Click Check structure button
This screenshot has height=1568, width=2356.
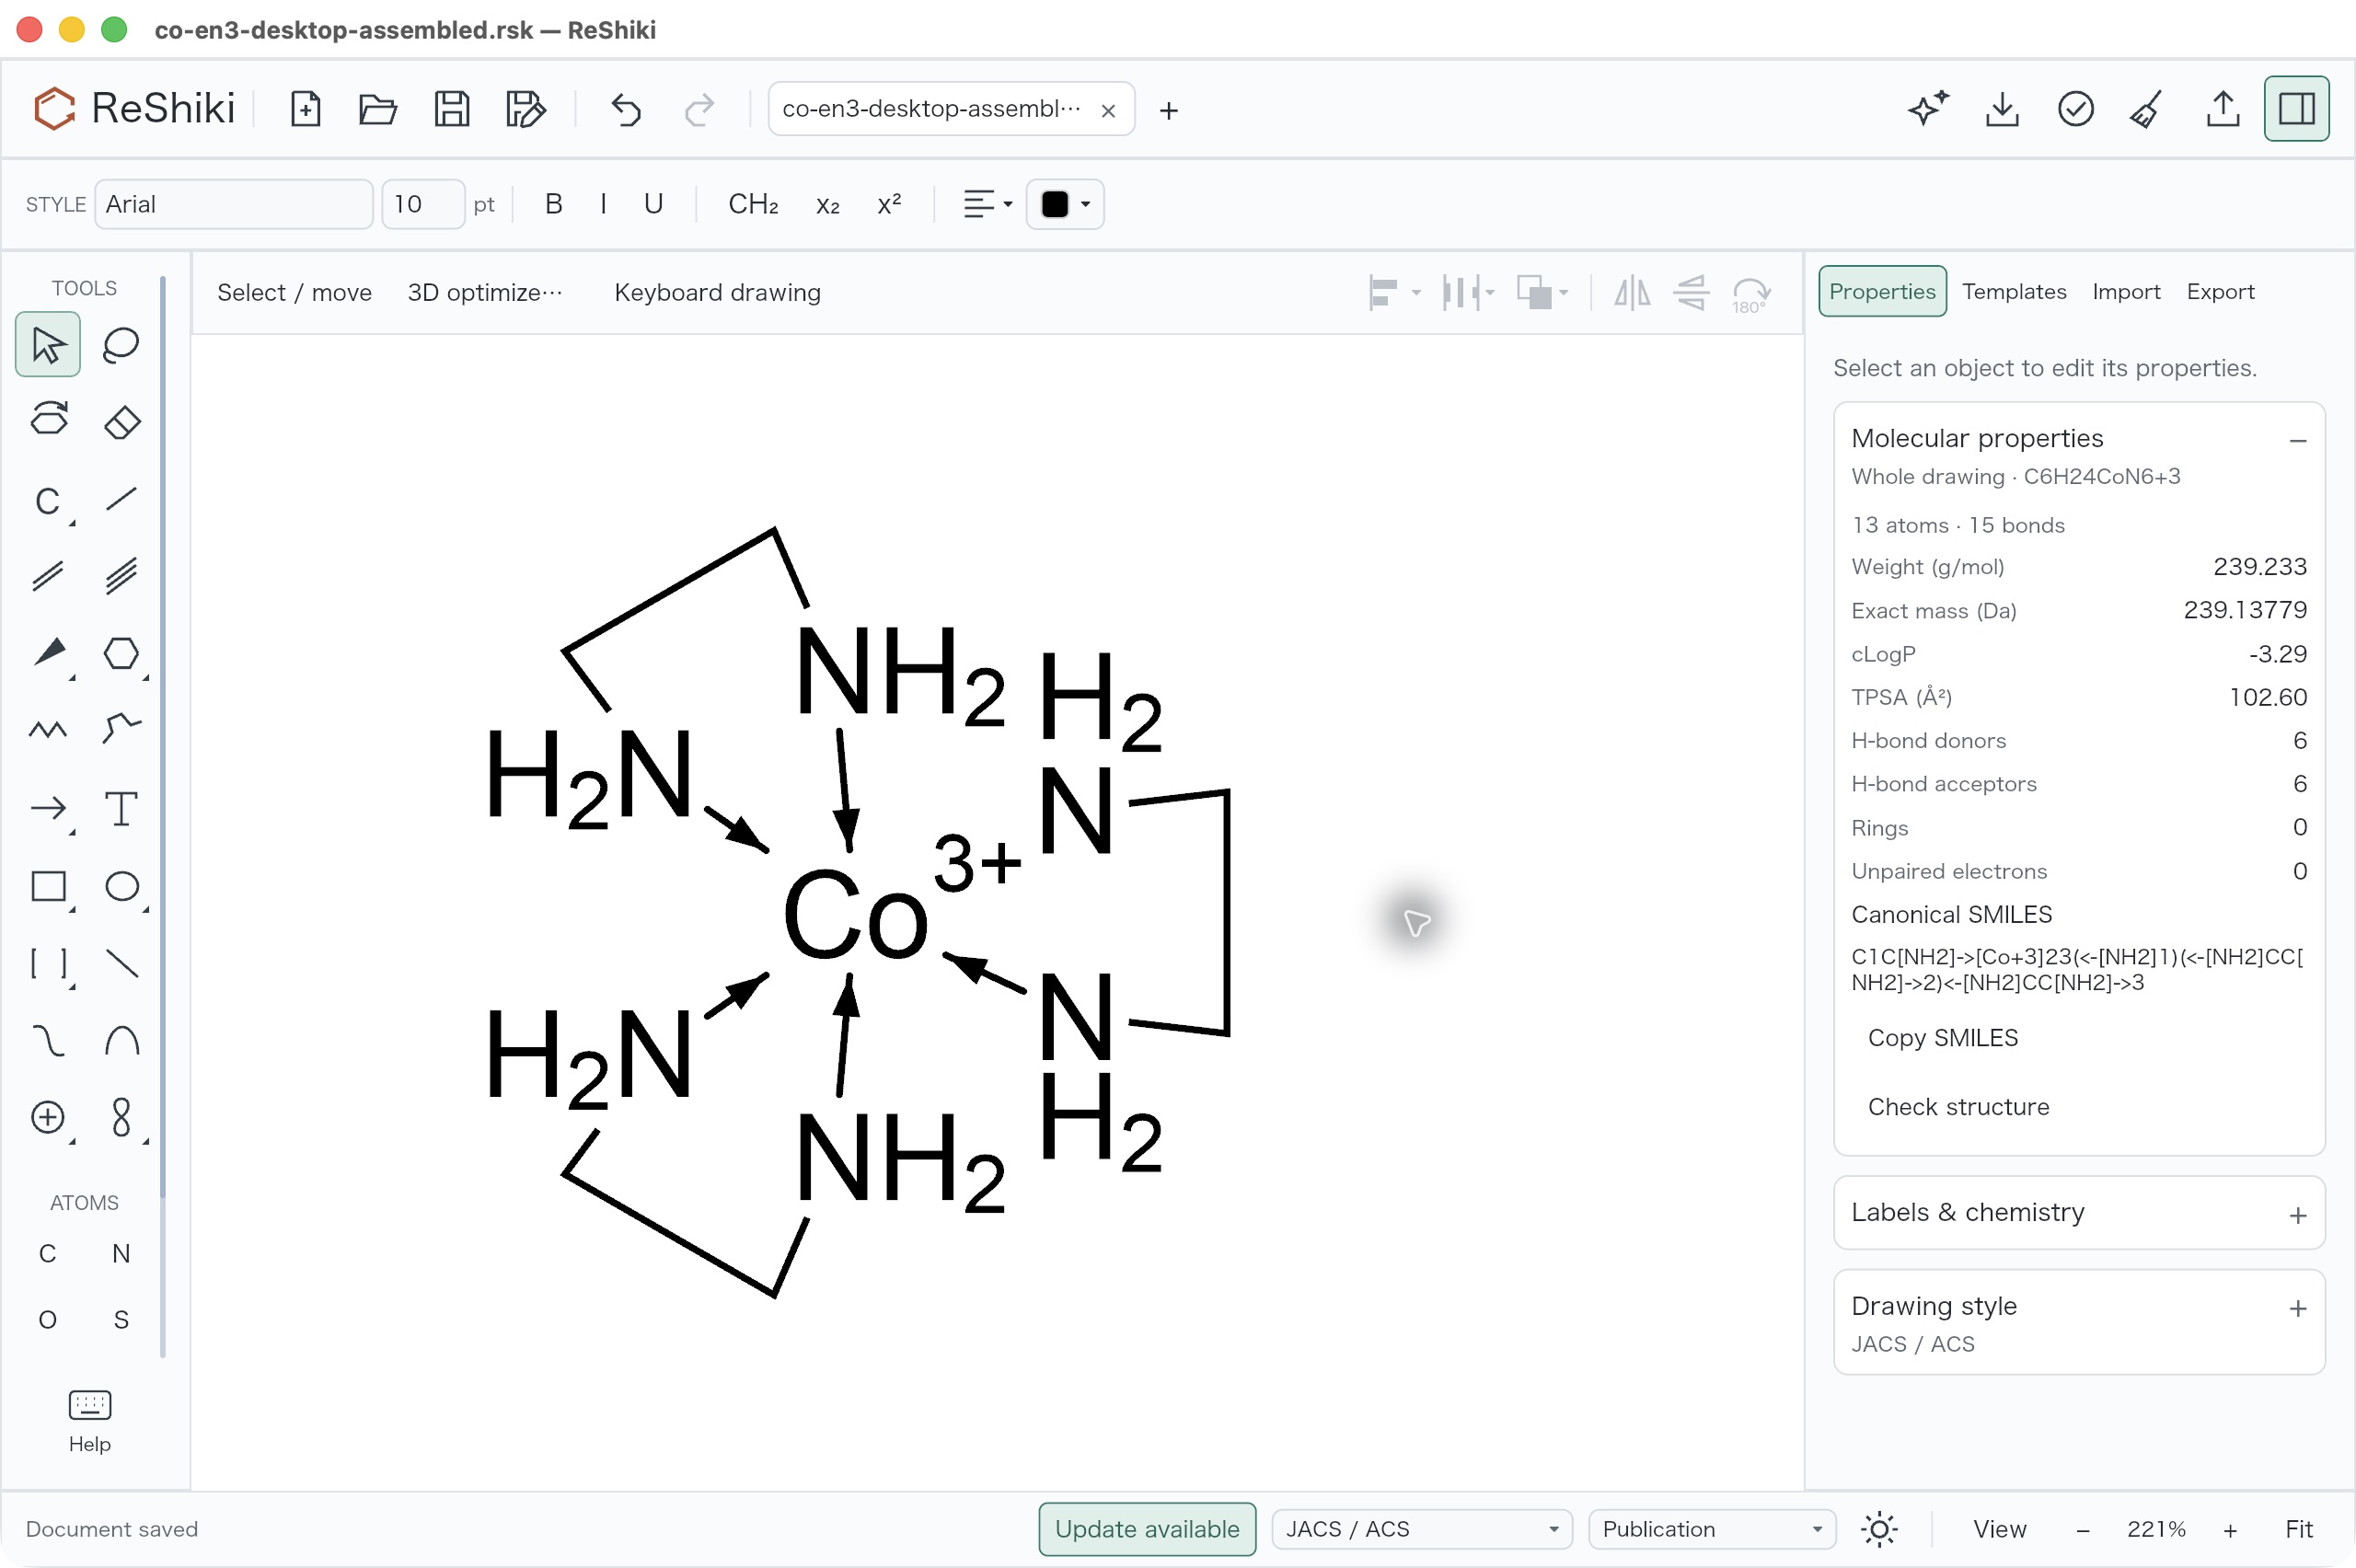click(x=1958, y=1107)
